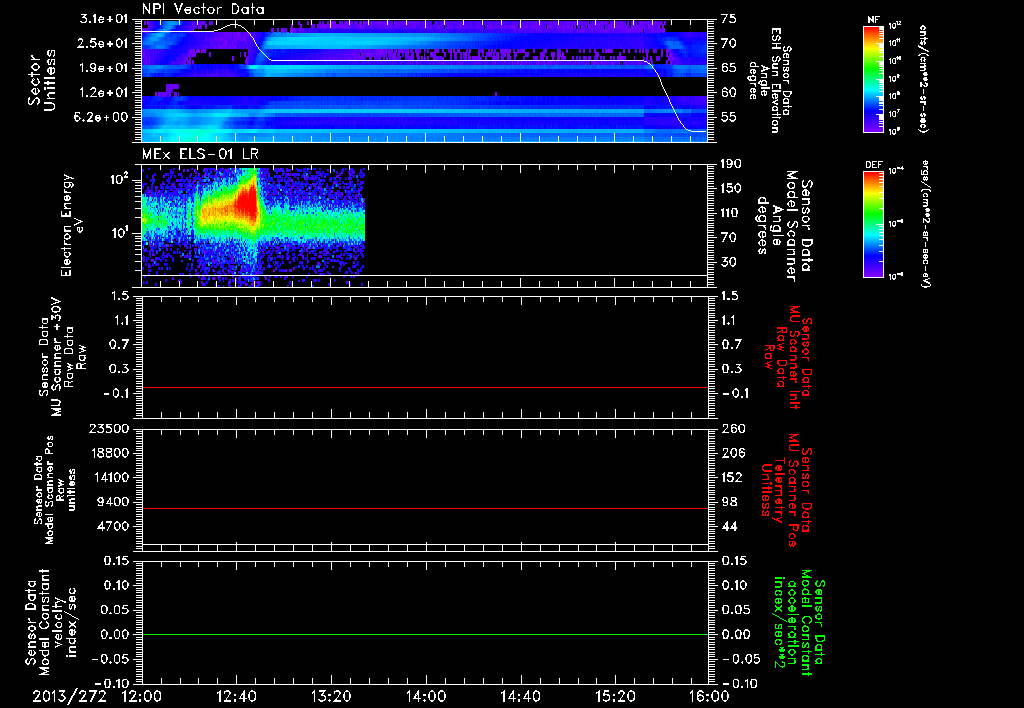The image size is (1024, 708).
Task: Click the "16:00" time axis label
Action: tap(709, 696)
